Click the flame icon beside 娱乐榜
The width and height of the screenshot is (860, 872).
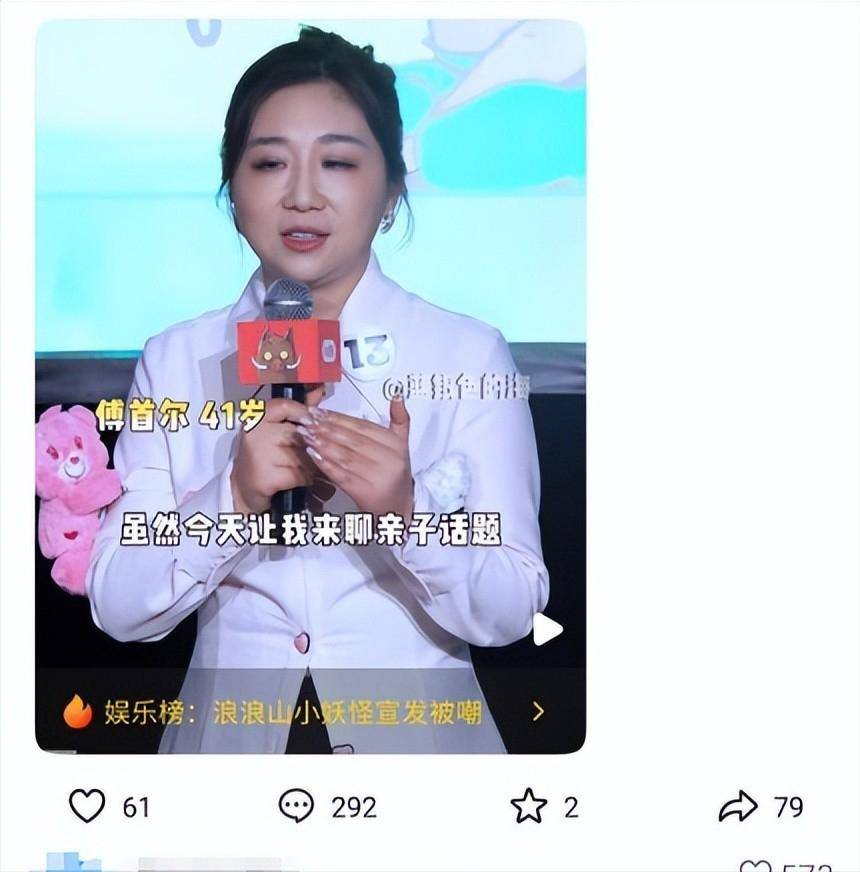tap(77, 711)
